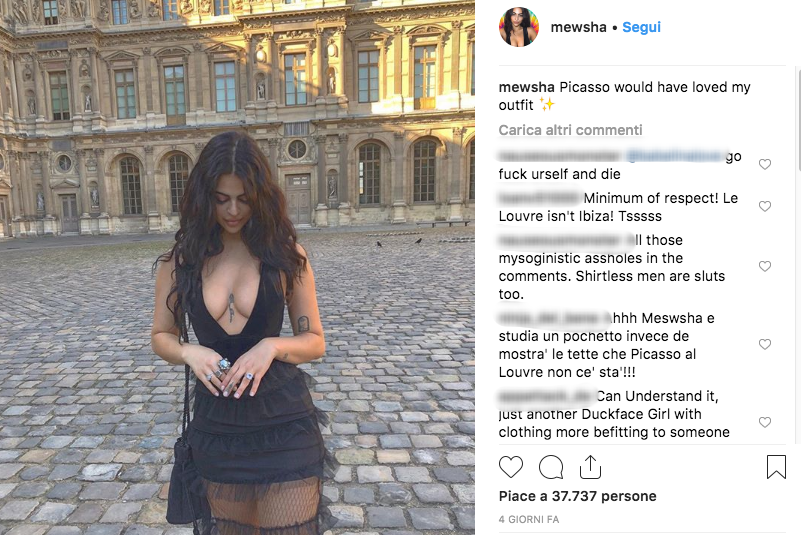This screenshot has width=801, height=535.
Task: Open mewsha username in the caption
Action: (527, 87)
